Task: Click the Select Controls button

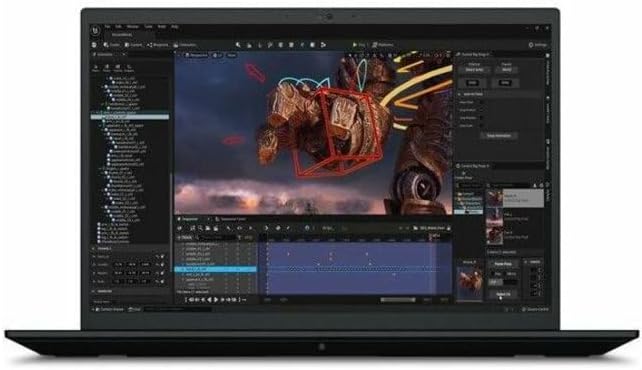Action: [503, 294]
